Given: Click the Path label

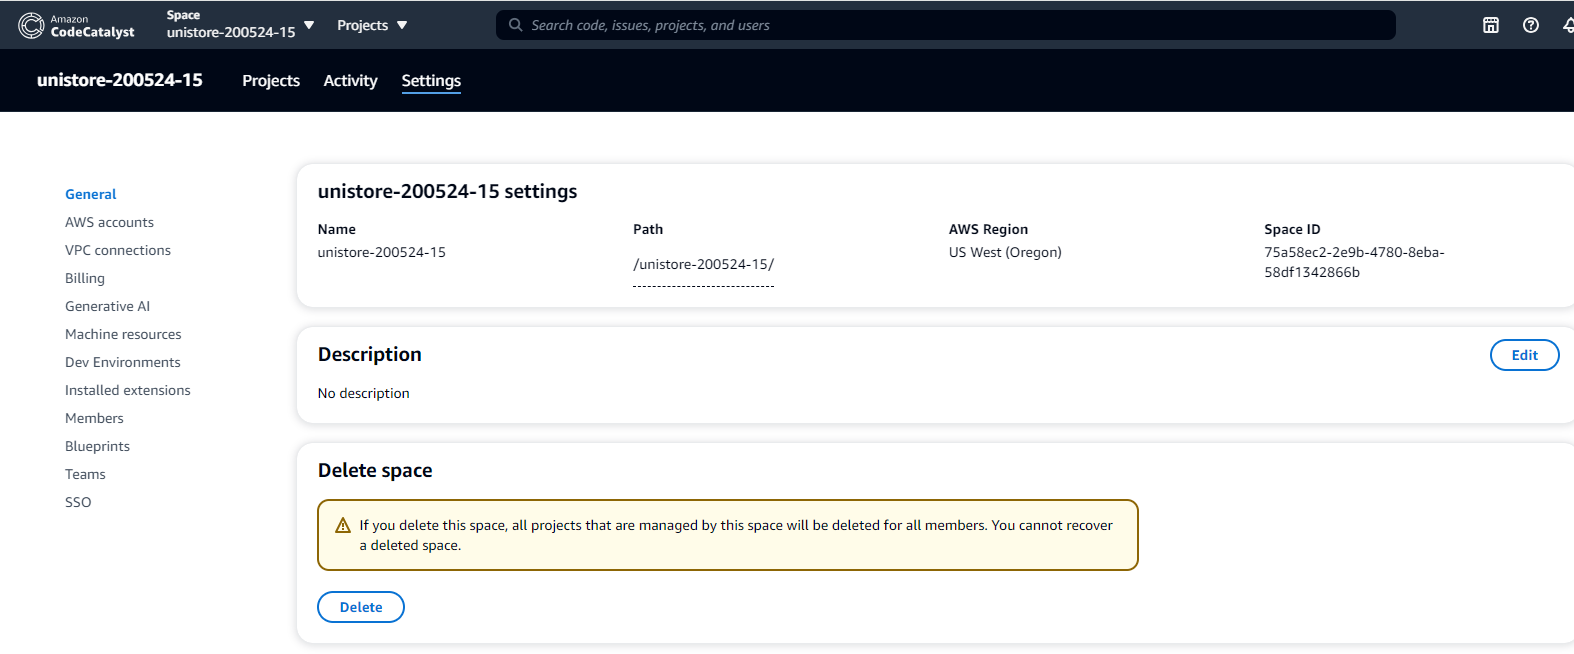Looking at the screenshot, I should [x=648, y=229].
